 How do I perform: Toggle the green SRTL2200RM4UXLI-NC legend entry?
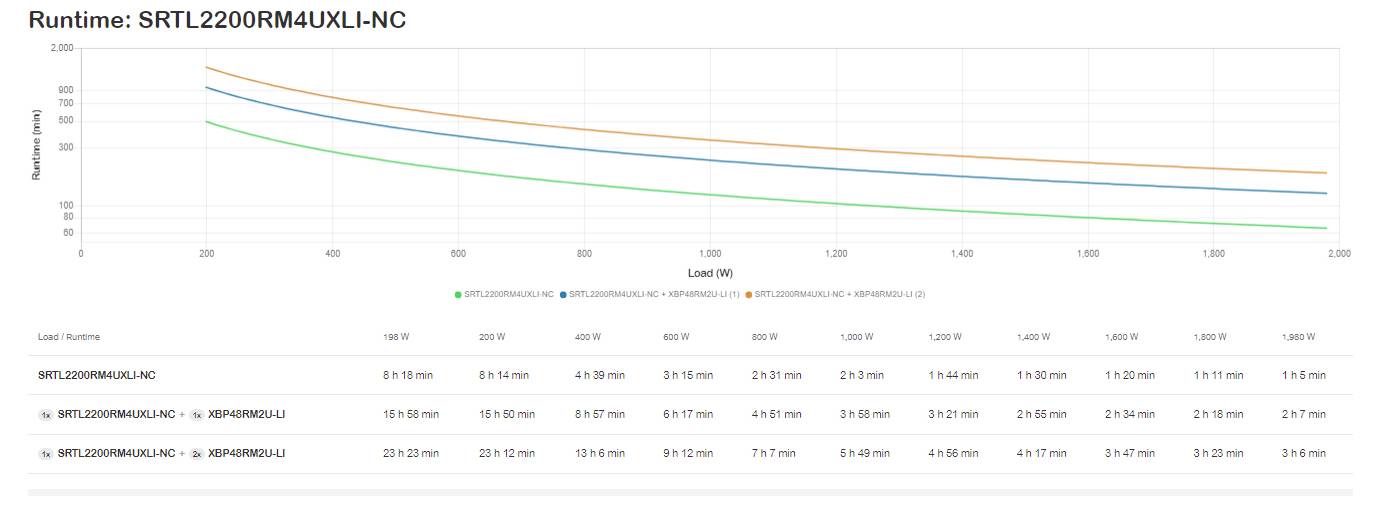504,294
